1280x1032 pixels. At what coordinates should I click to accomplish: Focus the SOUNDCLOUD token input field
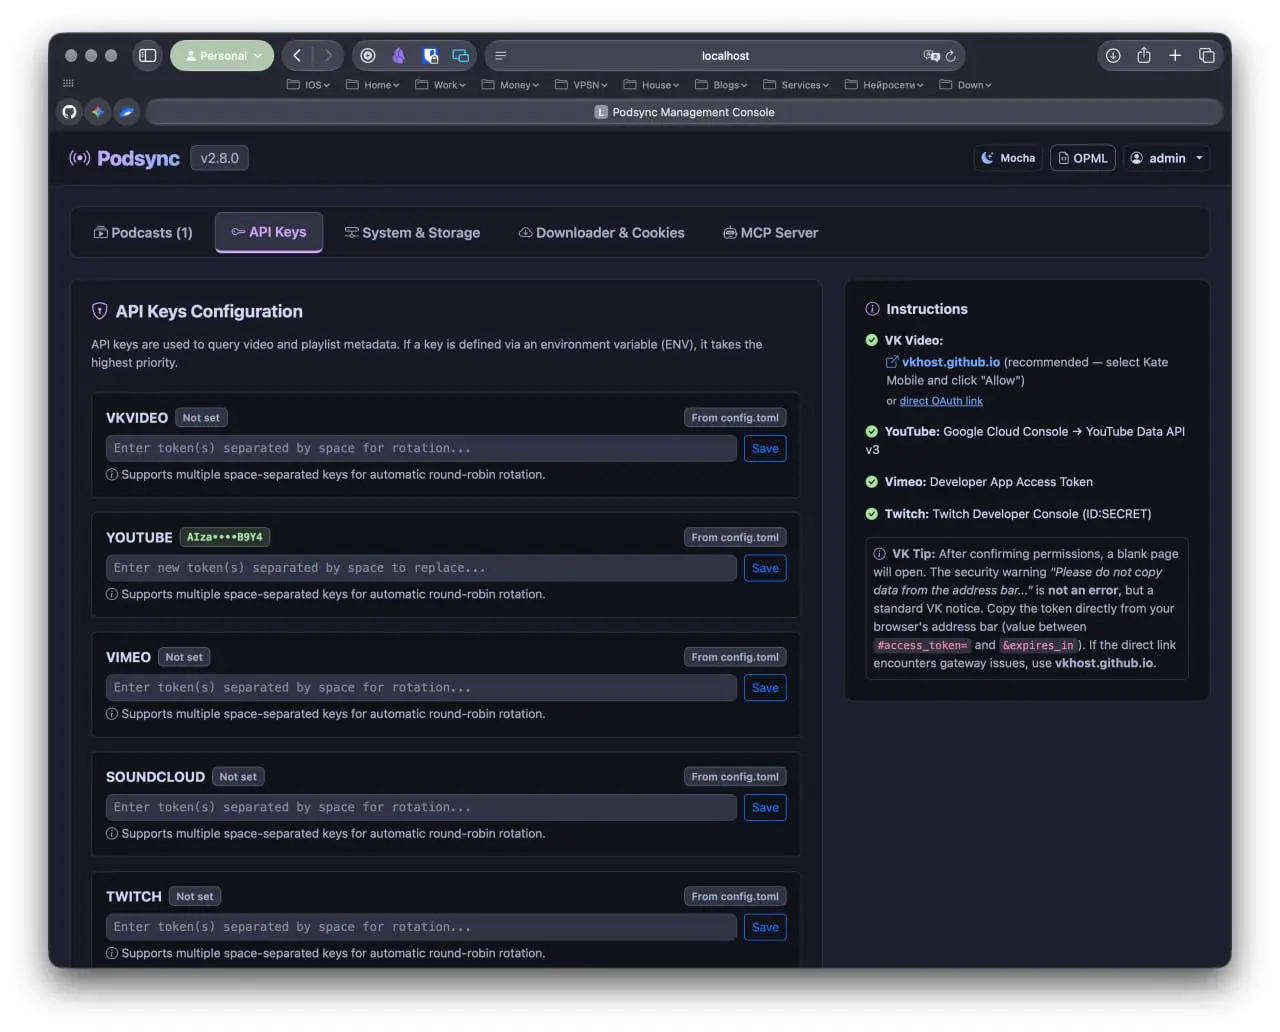tap(421, 807)
